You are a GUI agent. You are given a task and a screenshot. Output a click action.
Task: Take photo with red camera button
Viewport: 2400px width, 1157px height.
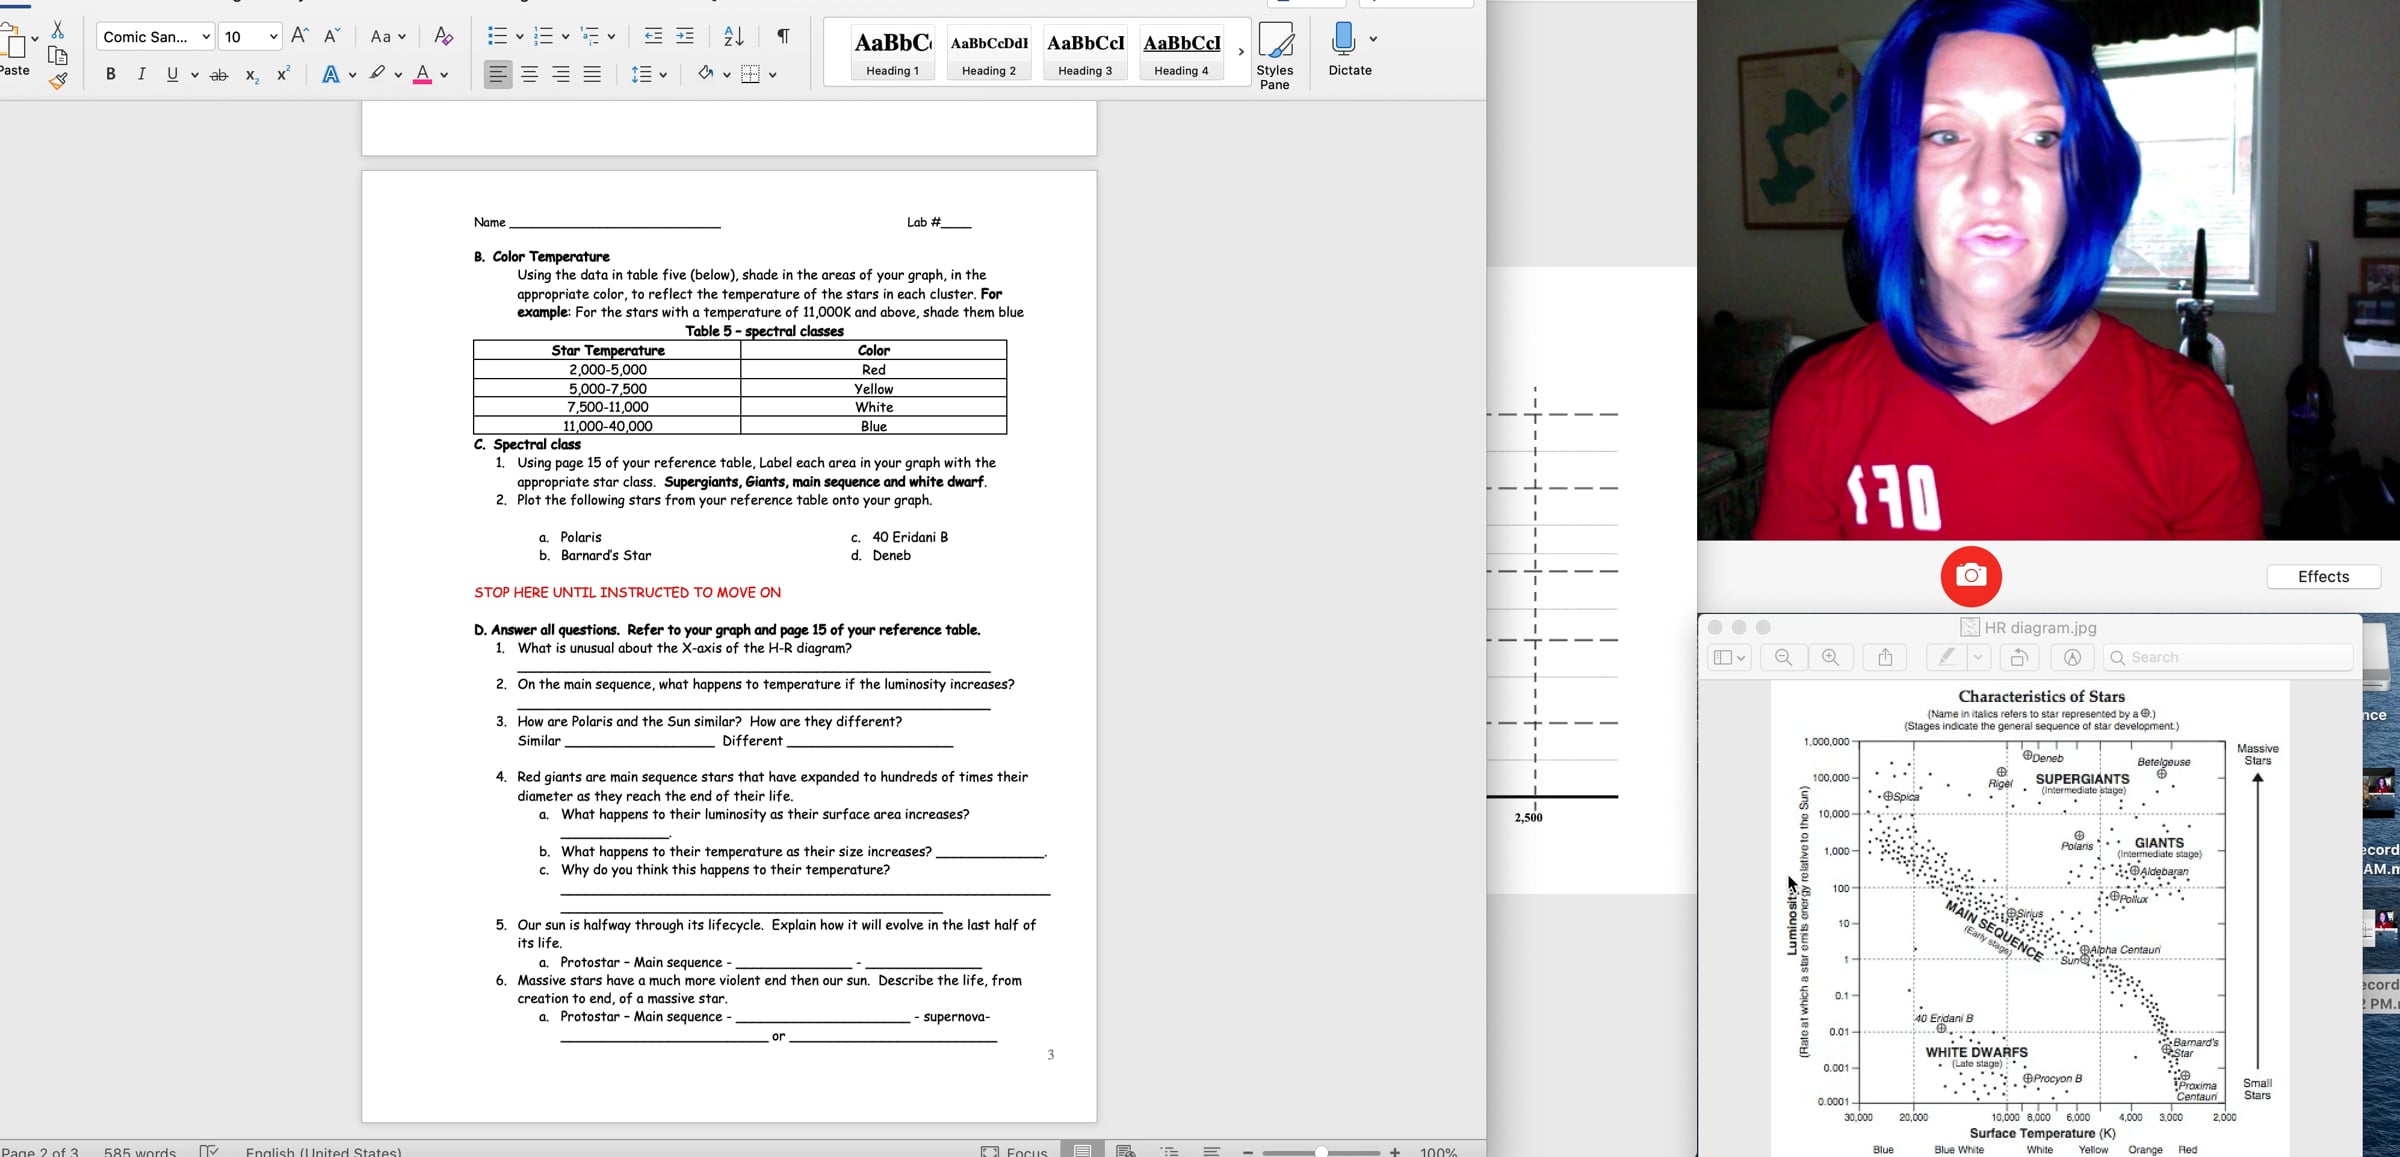tap(1970, 576)
